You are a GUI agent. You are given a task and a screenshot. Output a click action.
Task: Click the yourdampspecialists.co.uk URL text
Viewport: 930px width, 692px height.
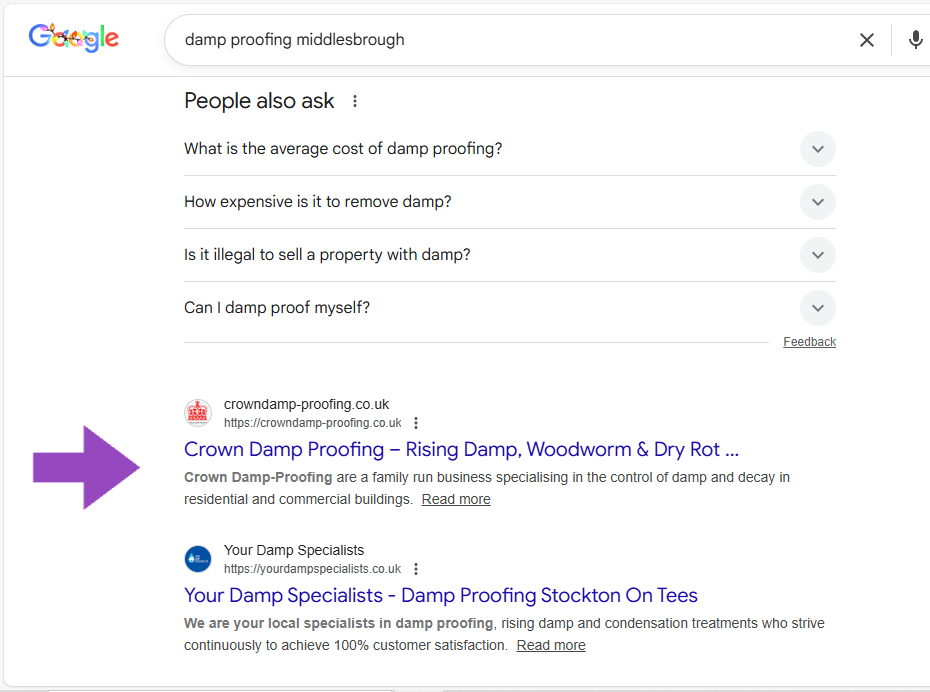tap(312, 569)
